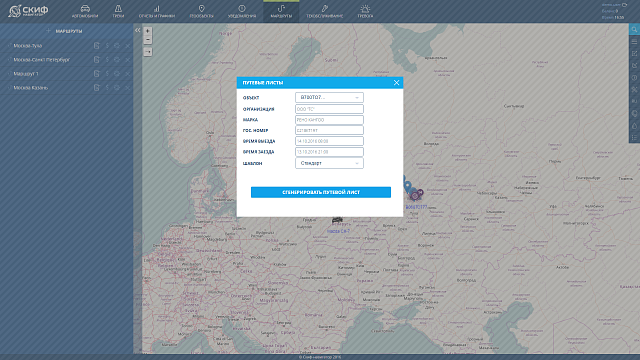Click first edit pencil icon in right toolbar
640x360 pixels.
[634, 53]
